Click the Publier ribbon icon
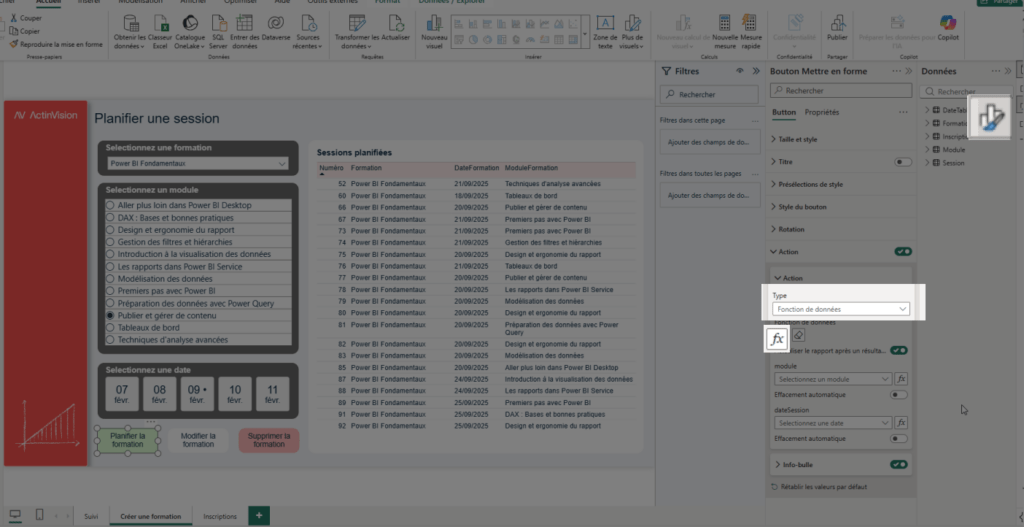1024x527 pixels. [x=837, y=30]
